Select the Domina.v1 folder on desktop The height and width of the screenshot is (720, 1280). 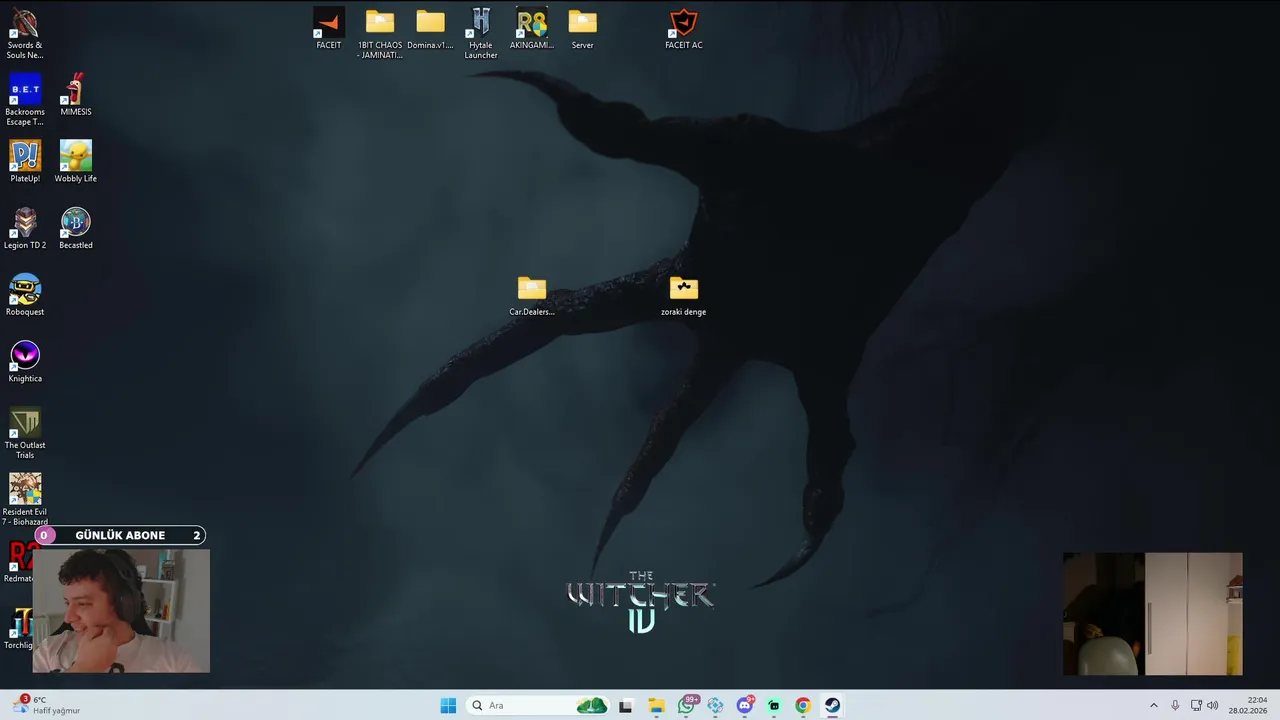[430, 28]
